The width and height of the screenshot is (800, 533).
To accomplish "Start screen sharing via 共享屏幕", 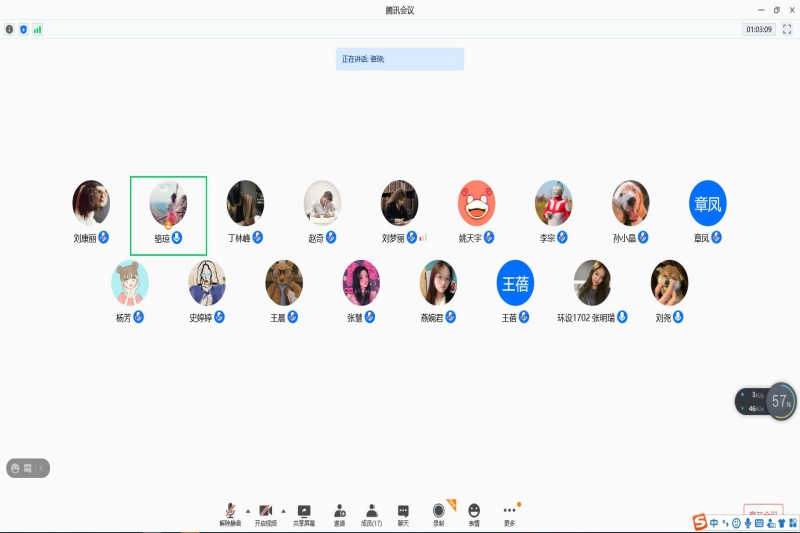I will pos(304,513).
